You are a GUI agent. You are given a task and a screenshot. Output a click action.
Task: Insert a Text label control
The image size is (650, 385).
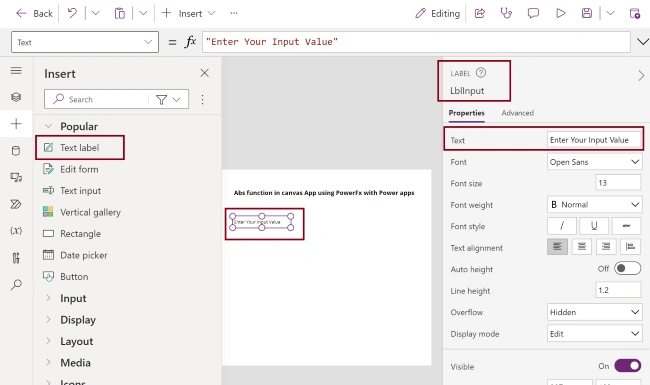point(80,148)
